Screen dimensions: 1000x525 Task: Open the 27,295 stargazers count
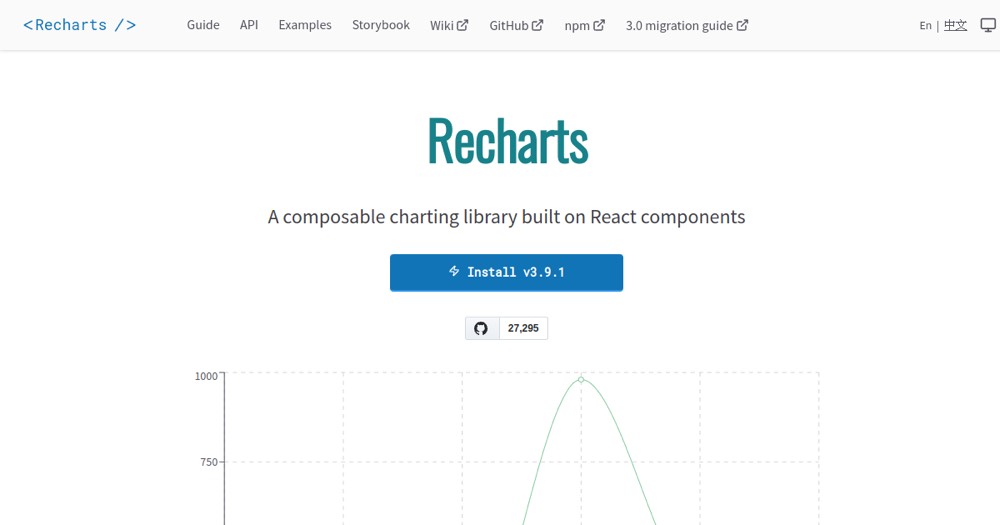click(523, 328)
